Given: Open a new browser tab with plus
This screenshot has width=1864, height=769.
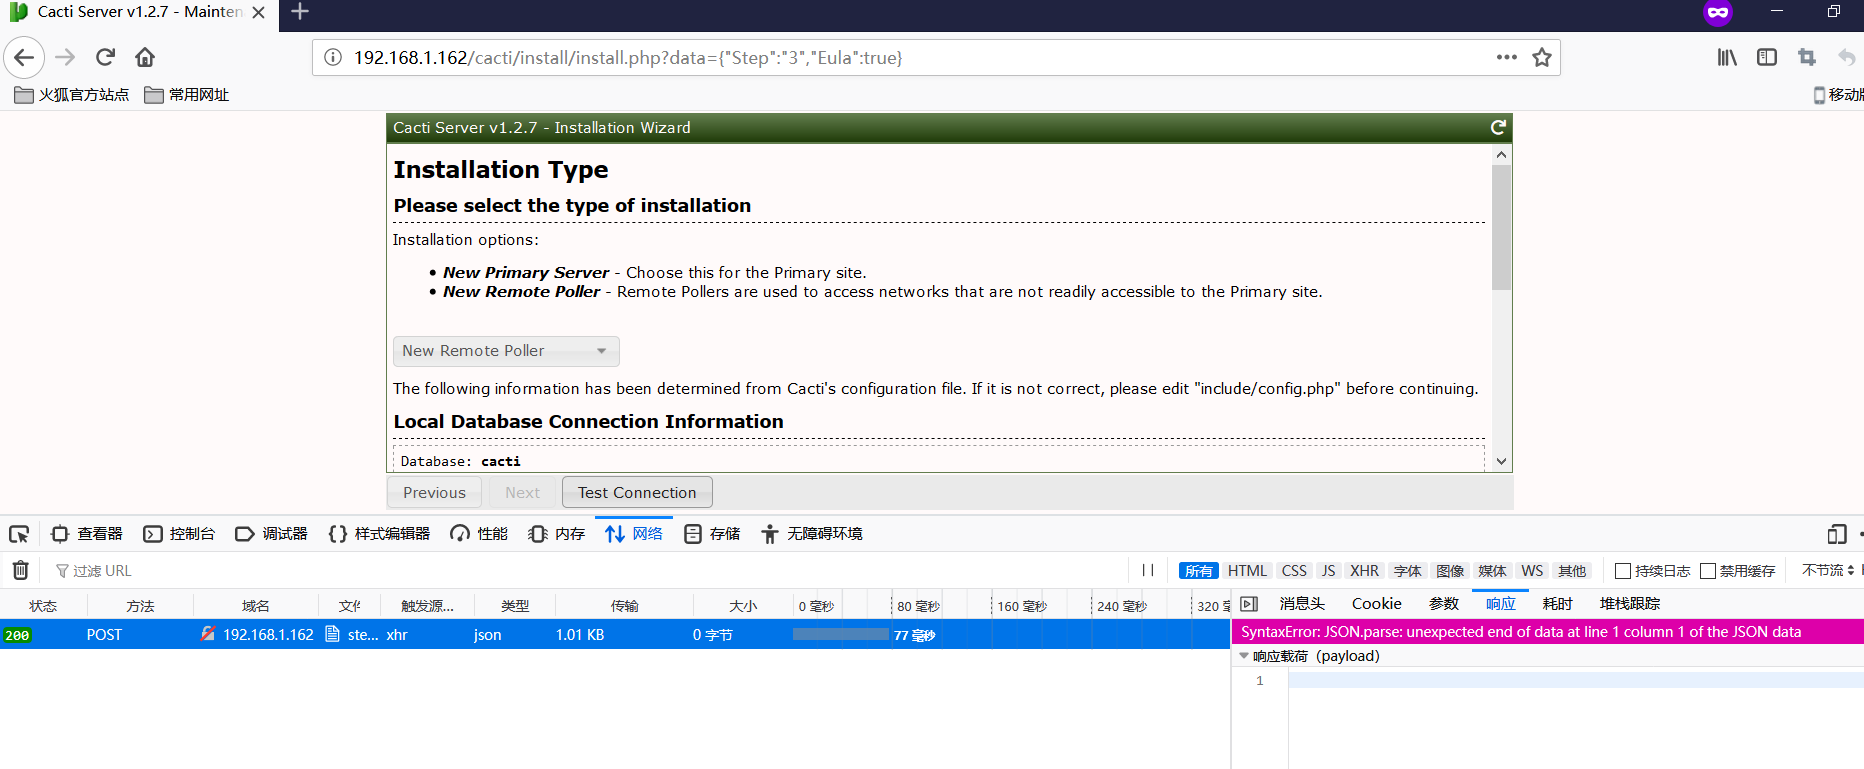Looking at the screenshot, I should pos(300,12).
